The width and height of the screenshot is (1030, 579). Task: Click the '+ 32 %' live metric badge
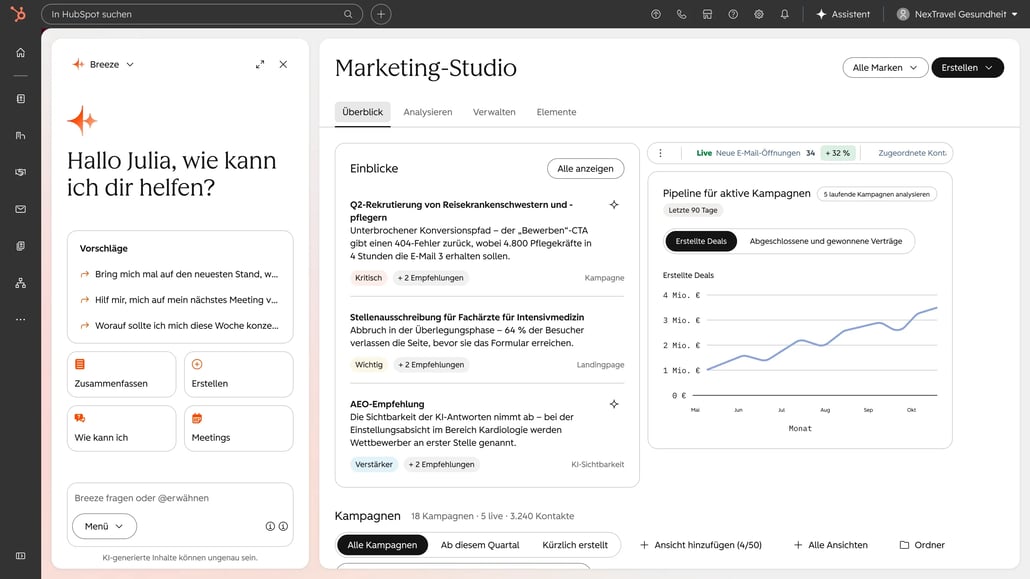coord(838,153)
